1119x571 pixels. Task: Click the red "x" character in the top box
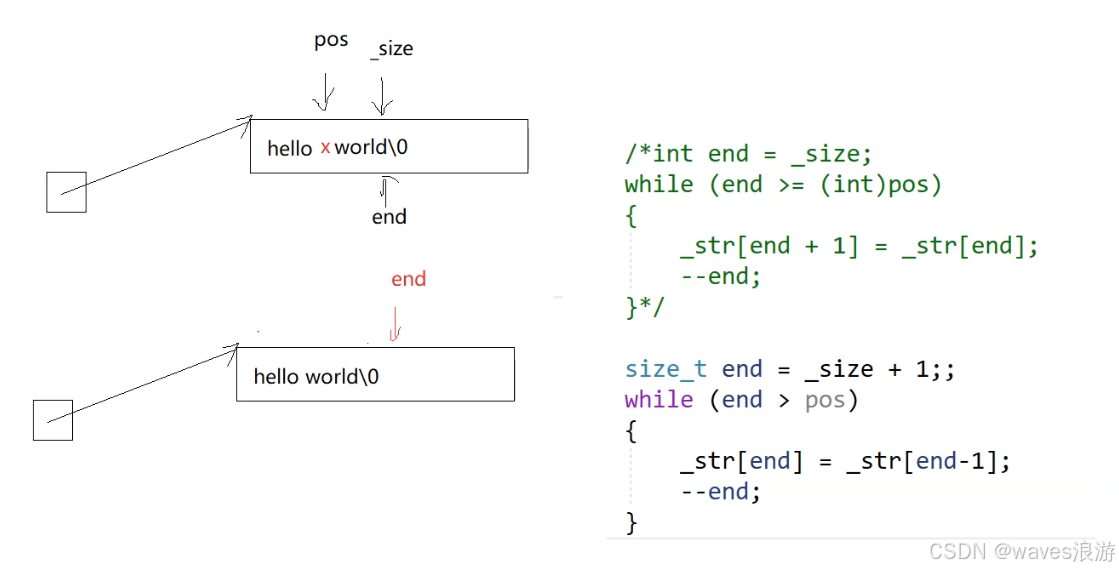click(x=325, y=148)
